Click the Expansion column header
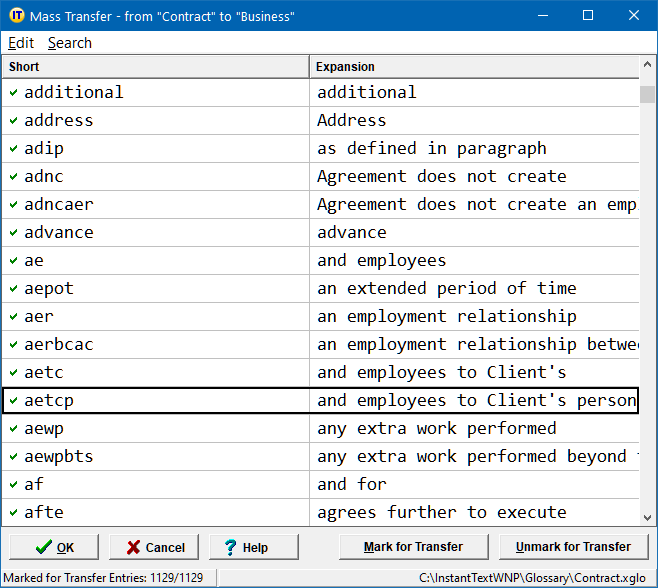This screenshot has height=588, width=658. [x=473, y=67]
